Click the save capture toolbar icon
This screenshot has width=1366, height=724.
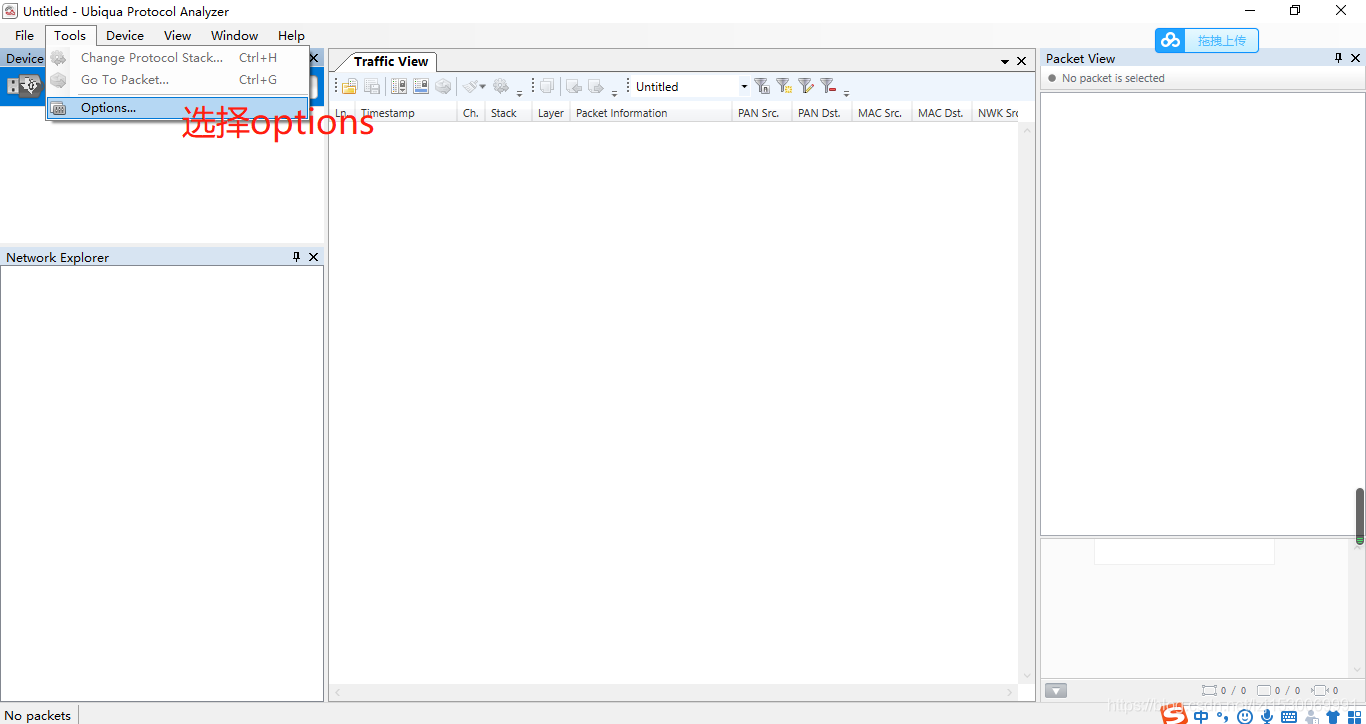[x=372, y=87]
